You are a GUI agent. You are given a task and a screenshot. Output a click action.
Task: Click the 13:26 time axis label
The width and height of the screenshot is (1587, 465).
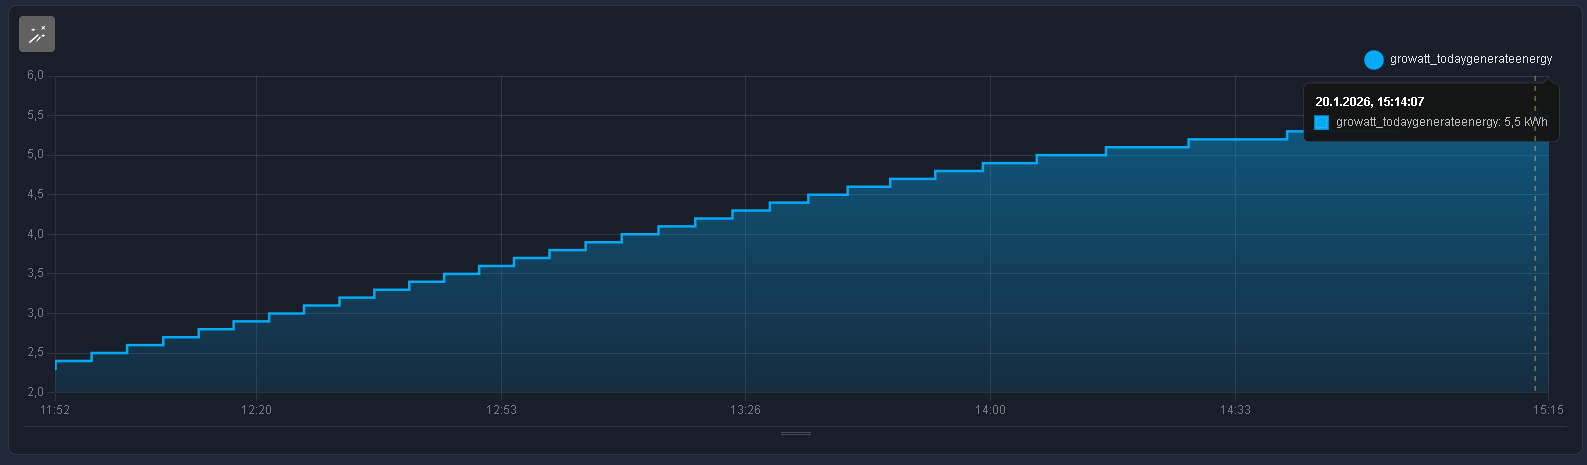pos(745,410)
